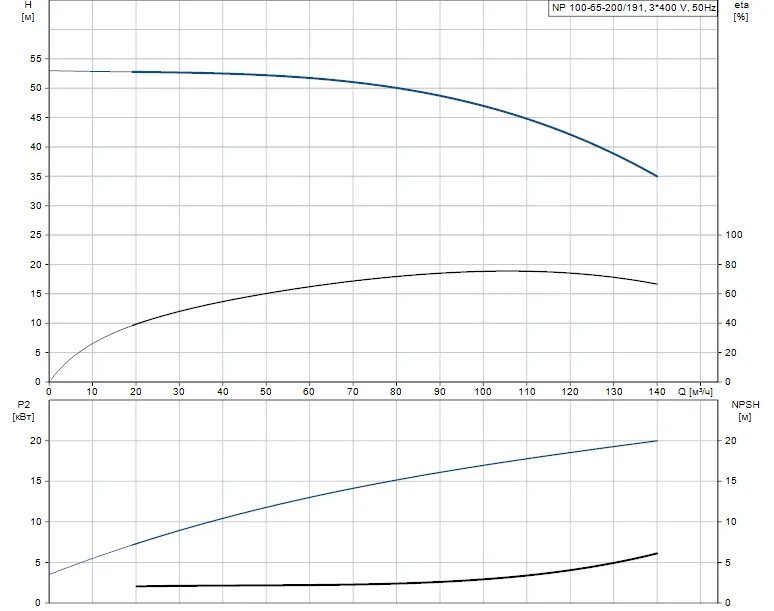Click the 15 tick on the NPSH axis

(731, 481)
